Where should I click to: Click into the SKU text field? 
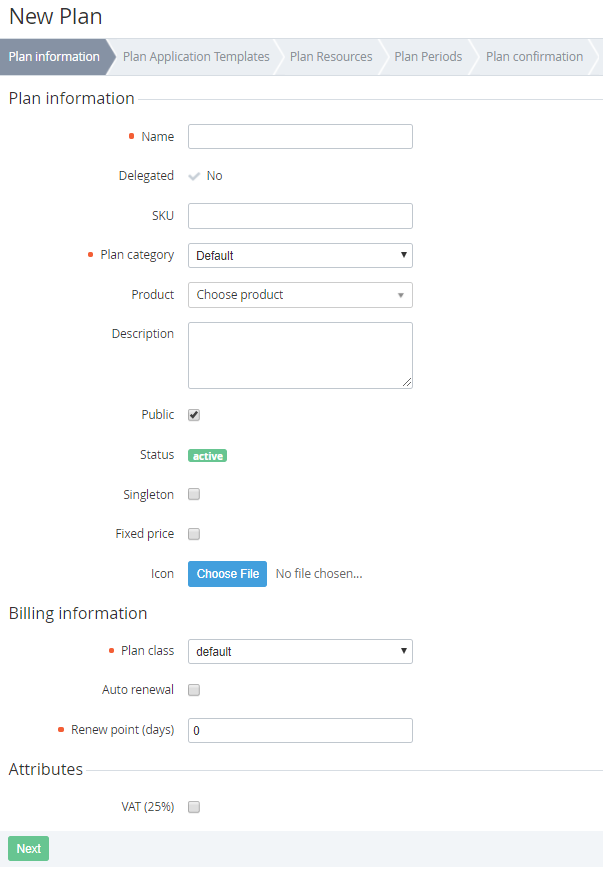(300, 216)
